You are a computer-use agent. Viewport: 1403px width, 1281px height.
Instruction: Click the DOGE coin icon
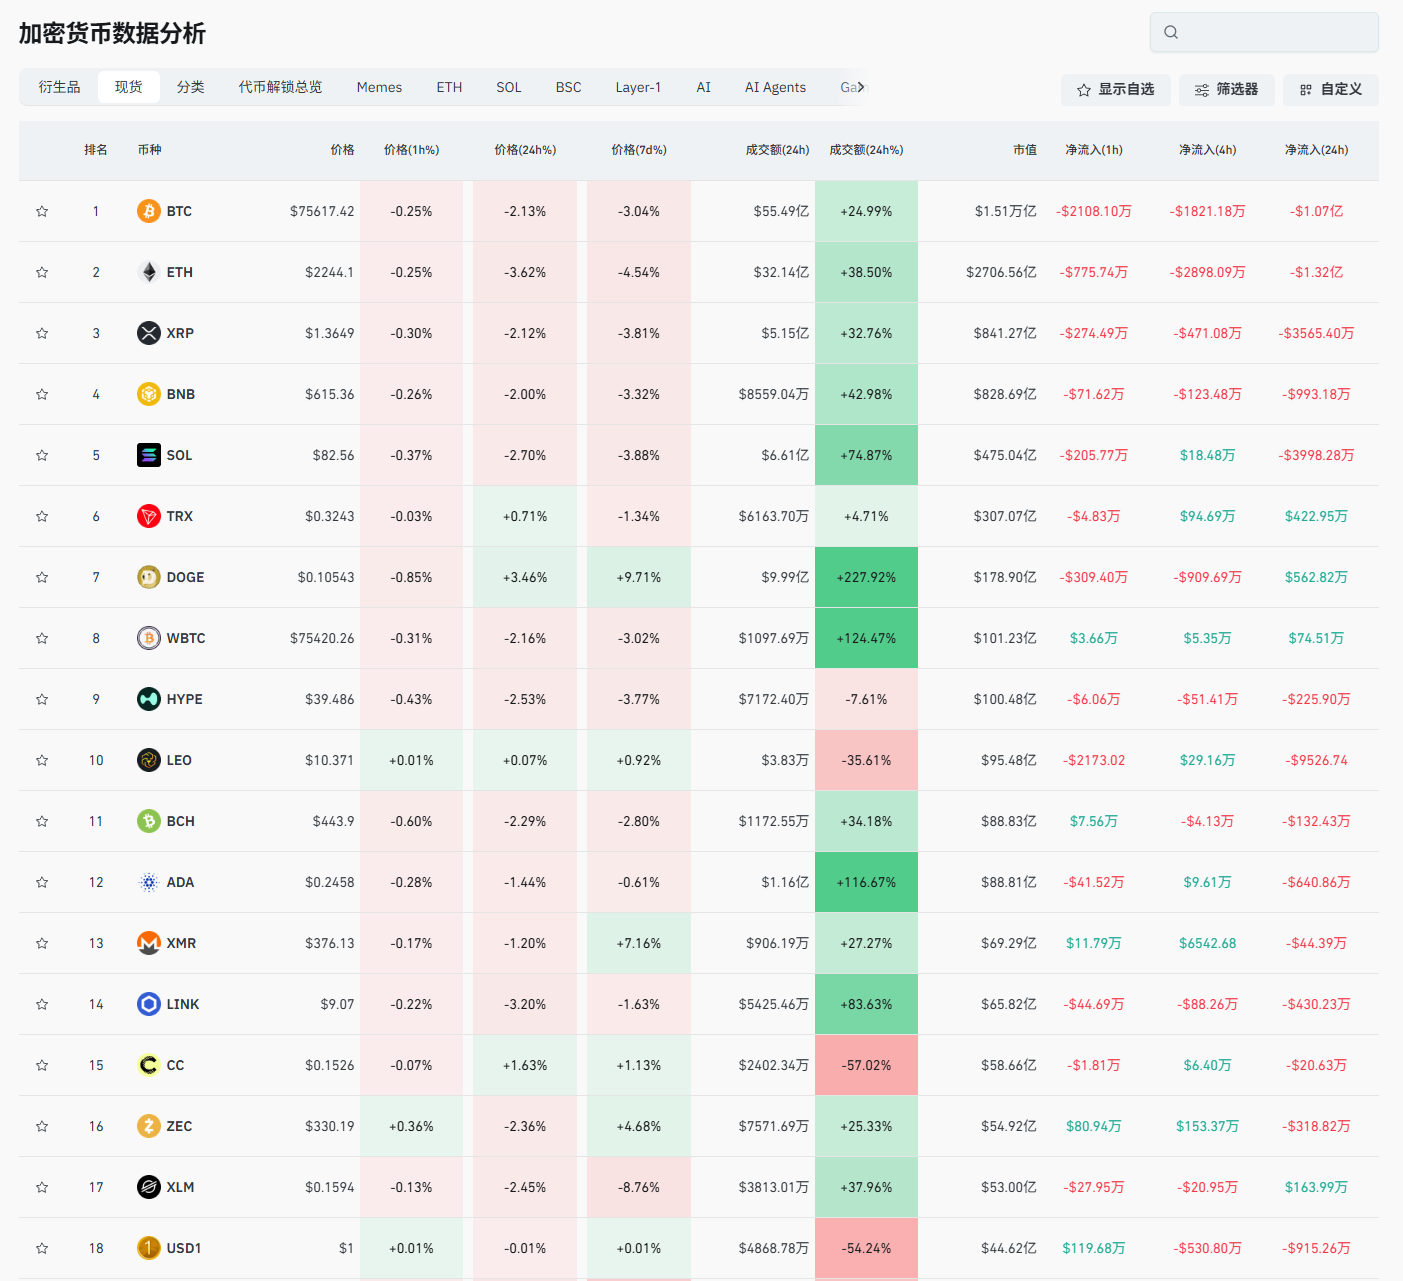tap(149, 577)
